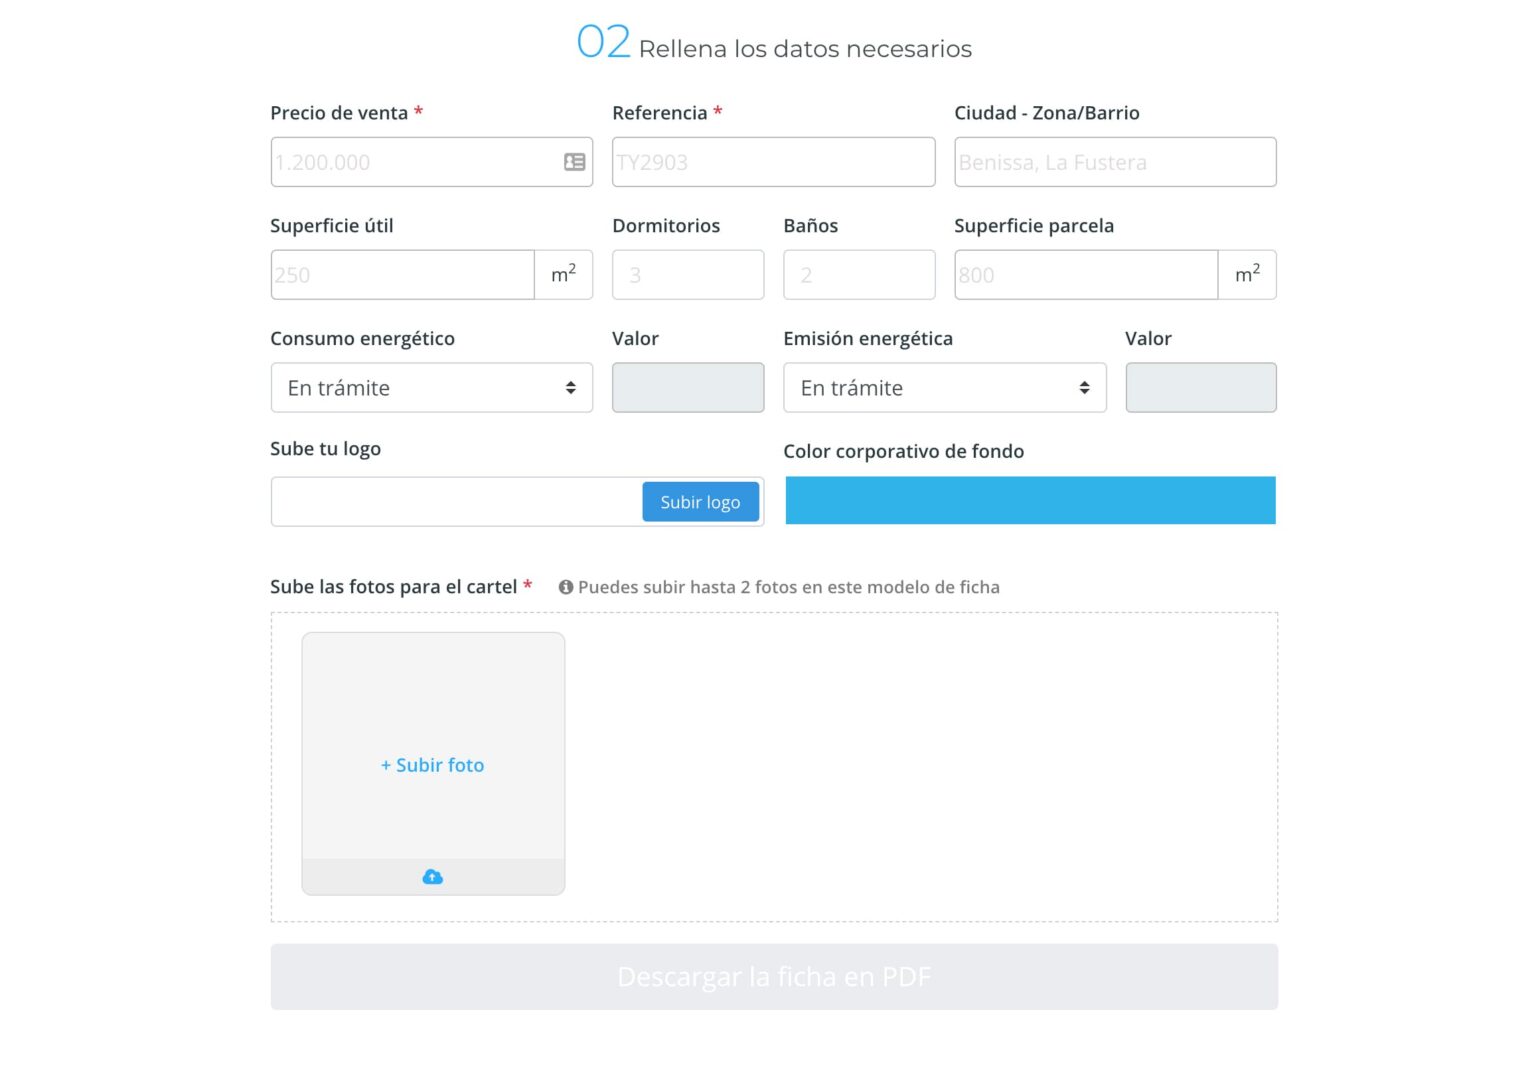
Task: Click the logo filename field next to Subir logo
Action: pos(450,501)
